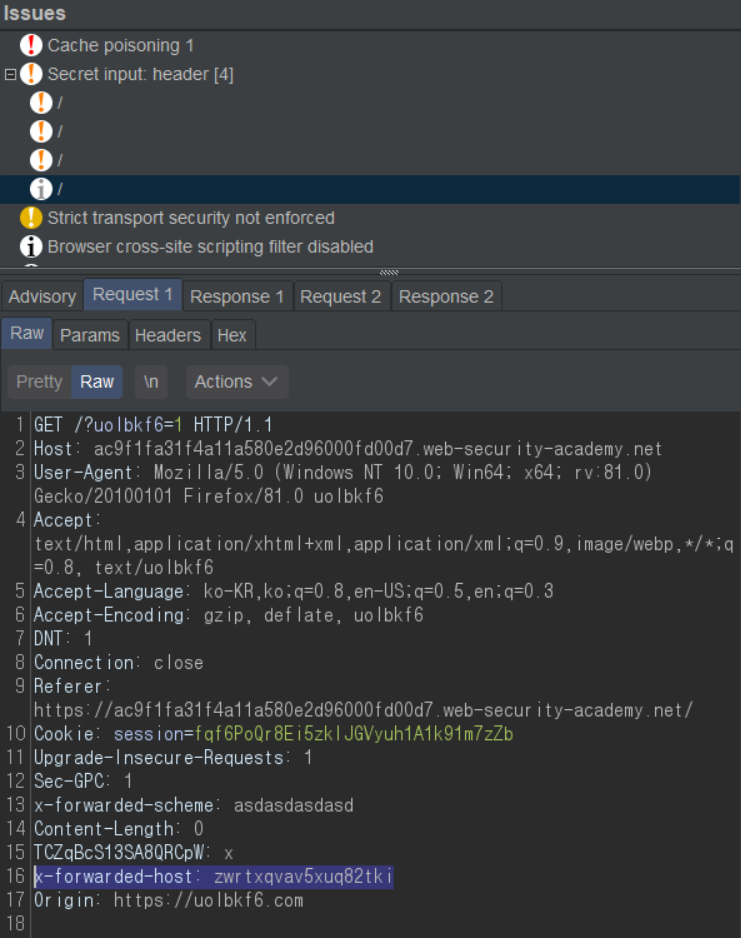Toggle the \n non-printing characters button
This screenshot has width=741, height=938.
click(151, 382)
